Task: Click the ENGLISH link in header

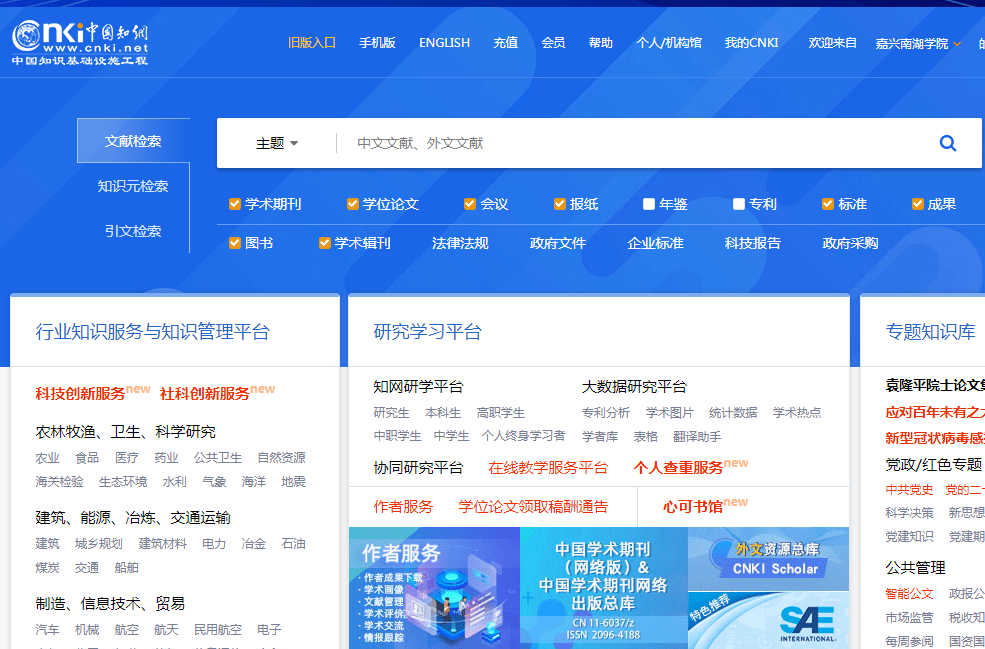Action: point(444,43)
